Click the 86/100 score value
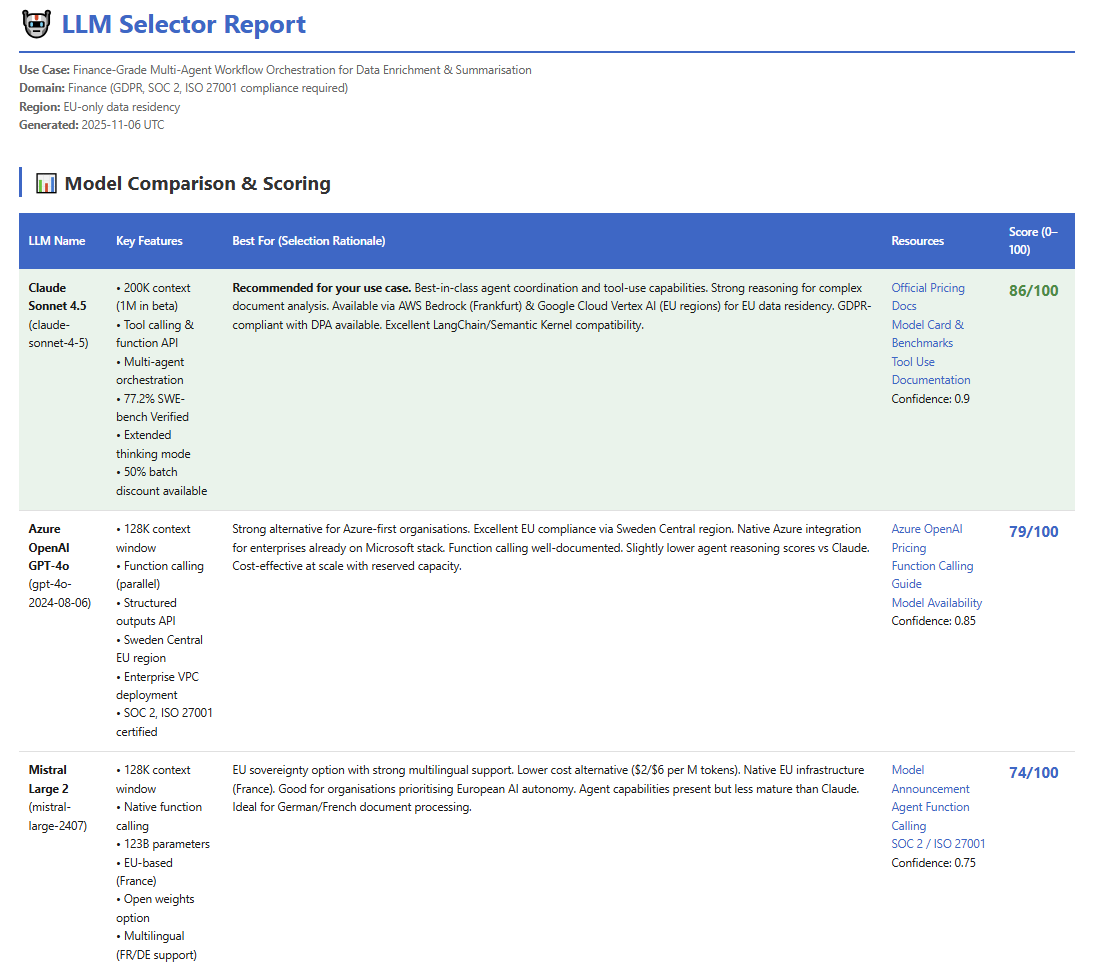Screen dimensions: 1101x970 point(1034,290)
